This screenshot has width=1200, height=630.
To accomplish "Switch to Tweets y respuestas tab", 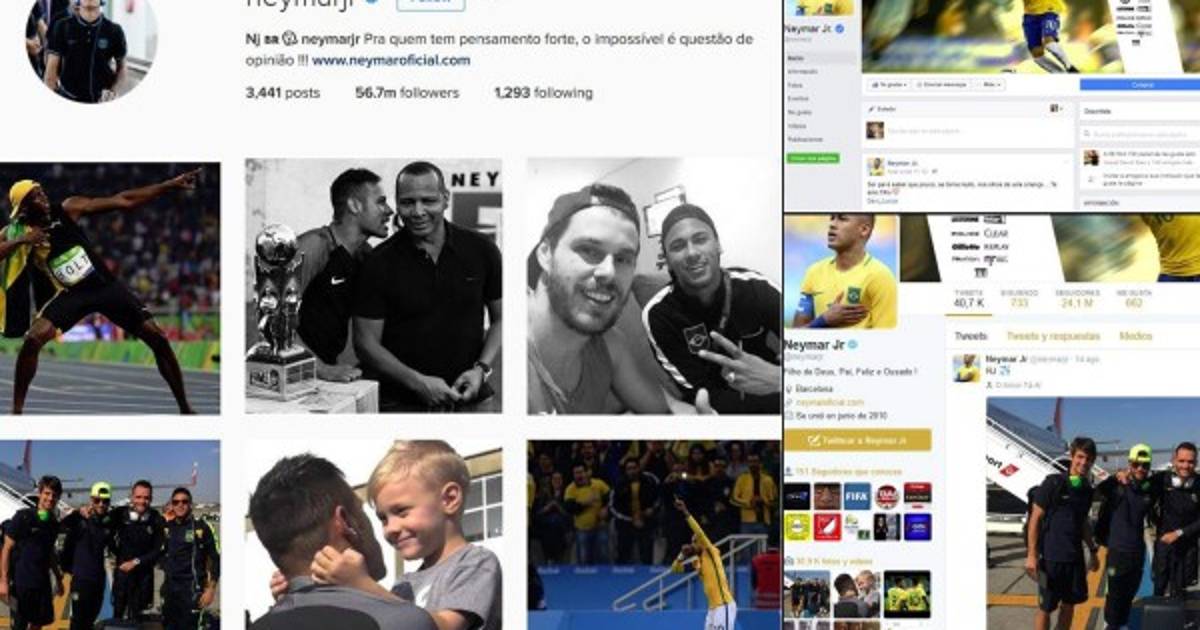I will click(x=1053, y=336).
